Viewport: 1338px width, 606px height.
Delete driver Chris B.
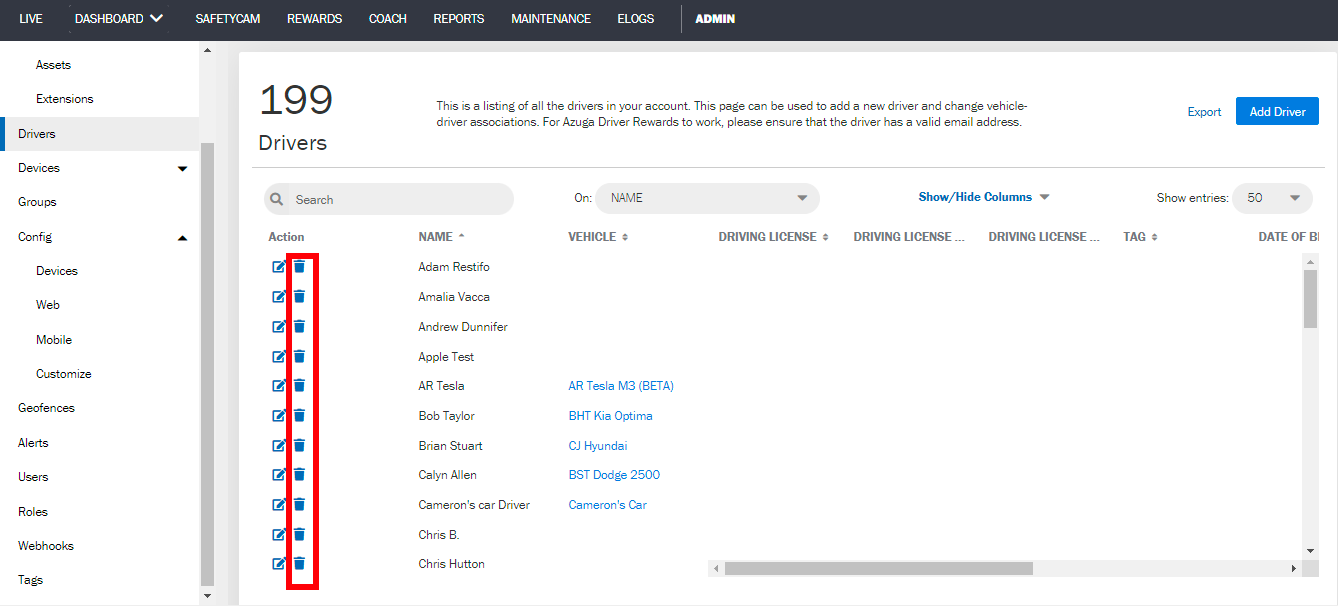click(x=299, y=535)
